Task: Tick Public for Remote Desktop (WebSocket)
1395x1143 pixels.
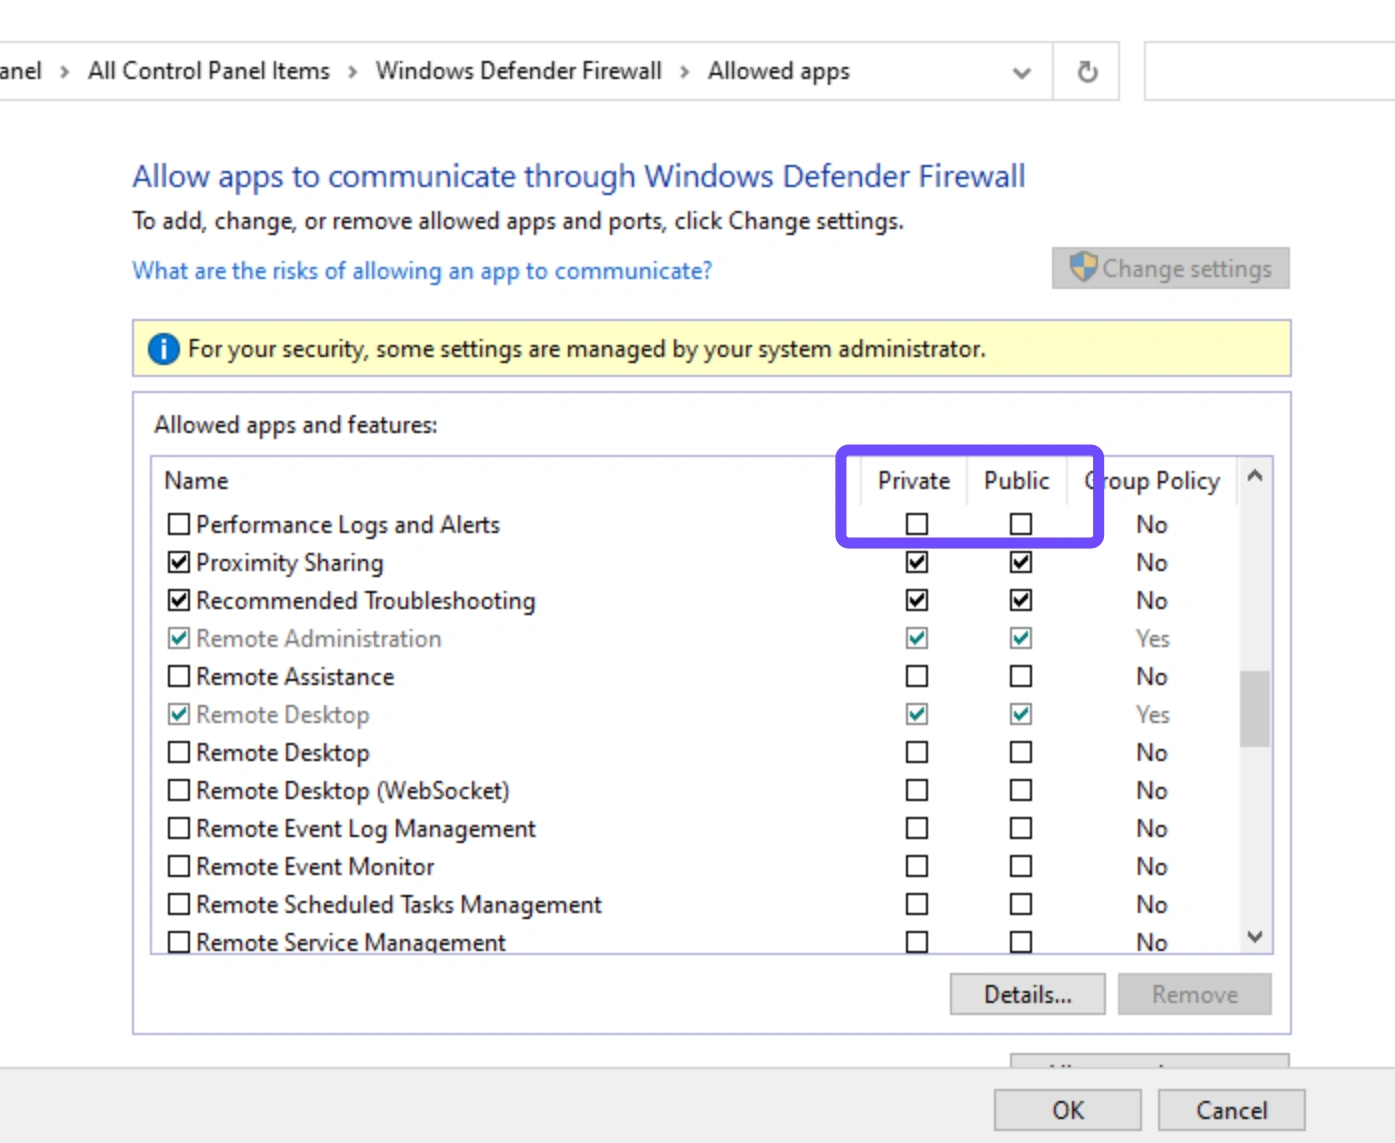Action: 1021,790
